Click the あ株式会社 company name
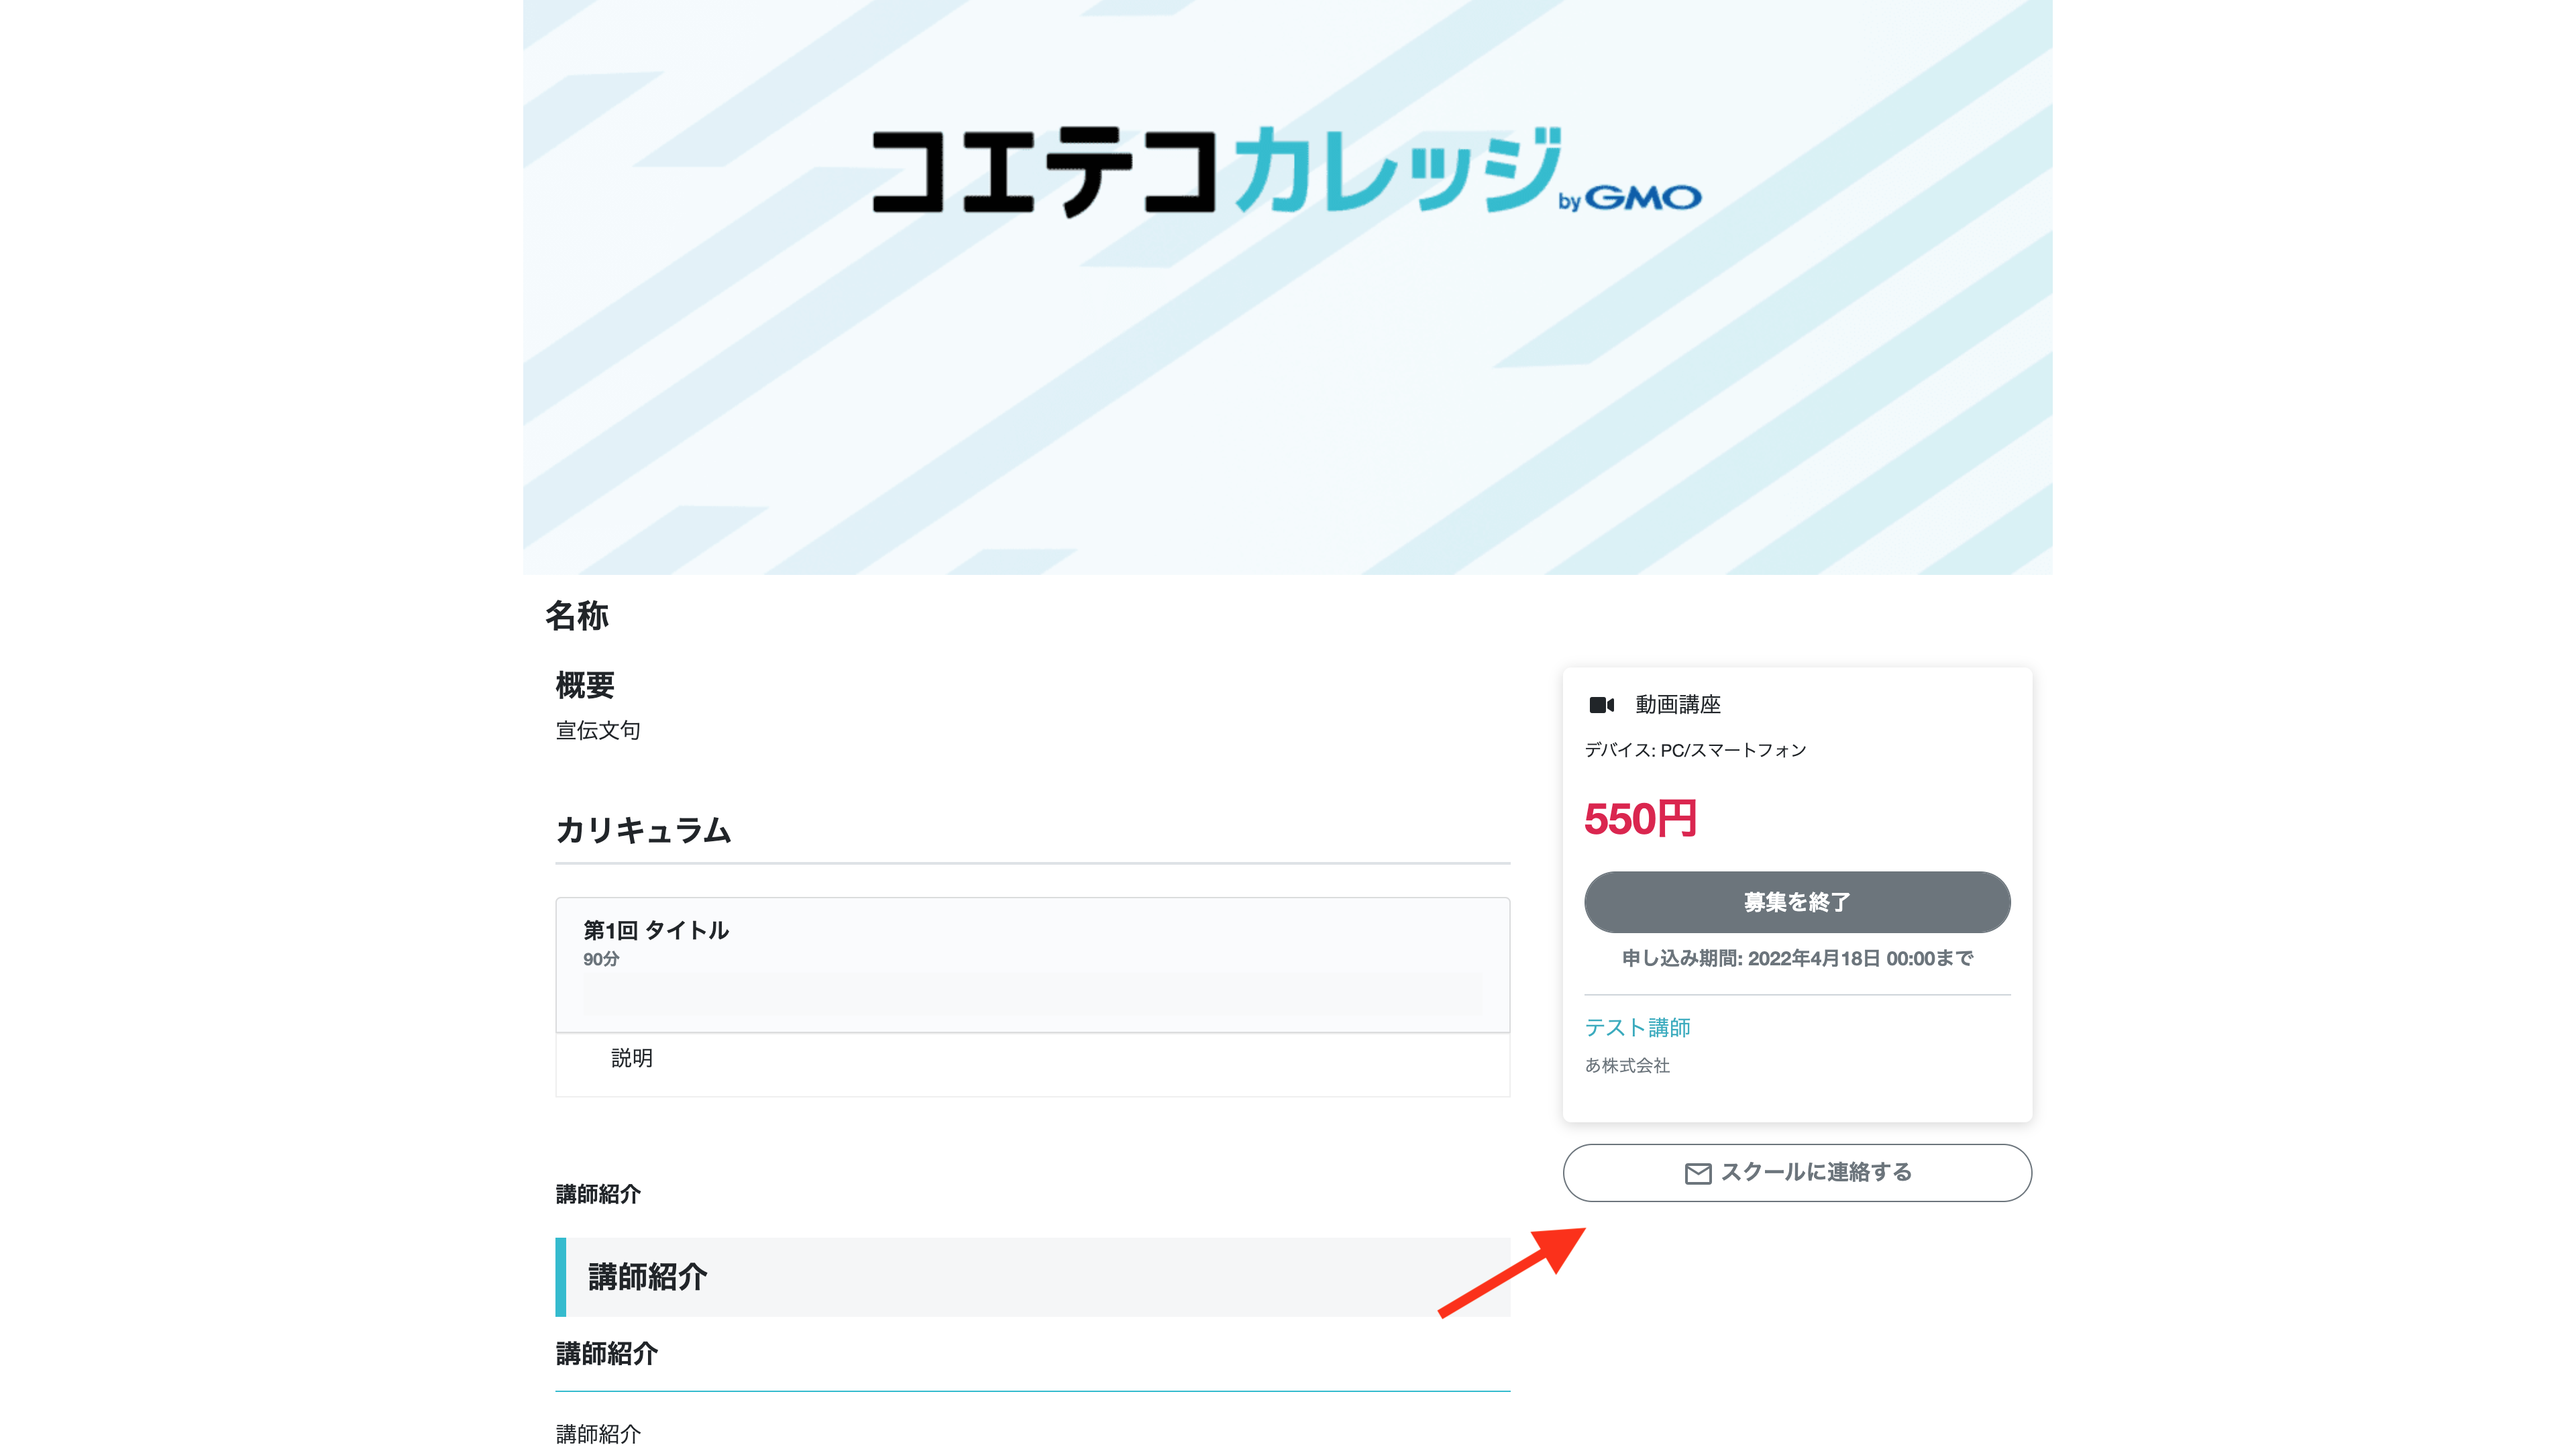This screenshot has width=2576, height=1449. 1627,1066
